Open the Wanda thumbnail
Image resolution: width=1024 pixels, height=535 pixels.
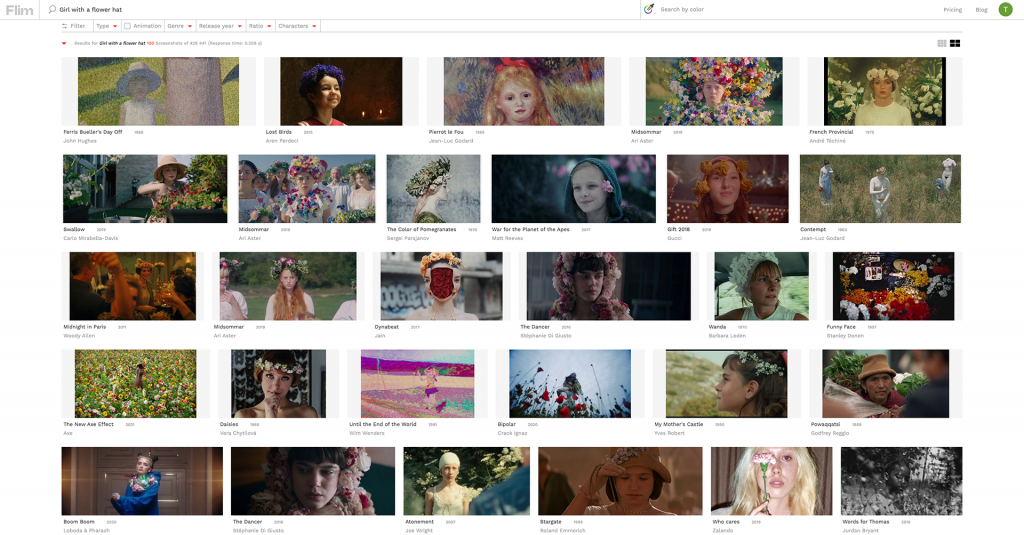pos(761,286)
